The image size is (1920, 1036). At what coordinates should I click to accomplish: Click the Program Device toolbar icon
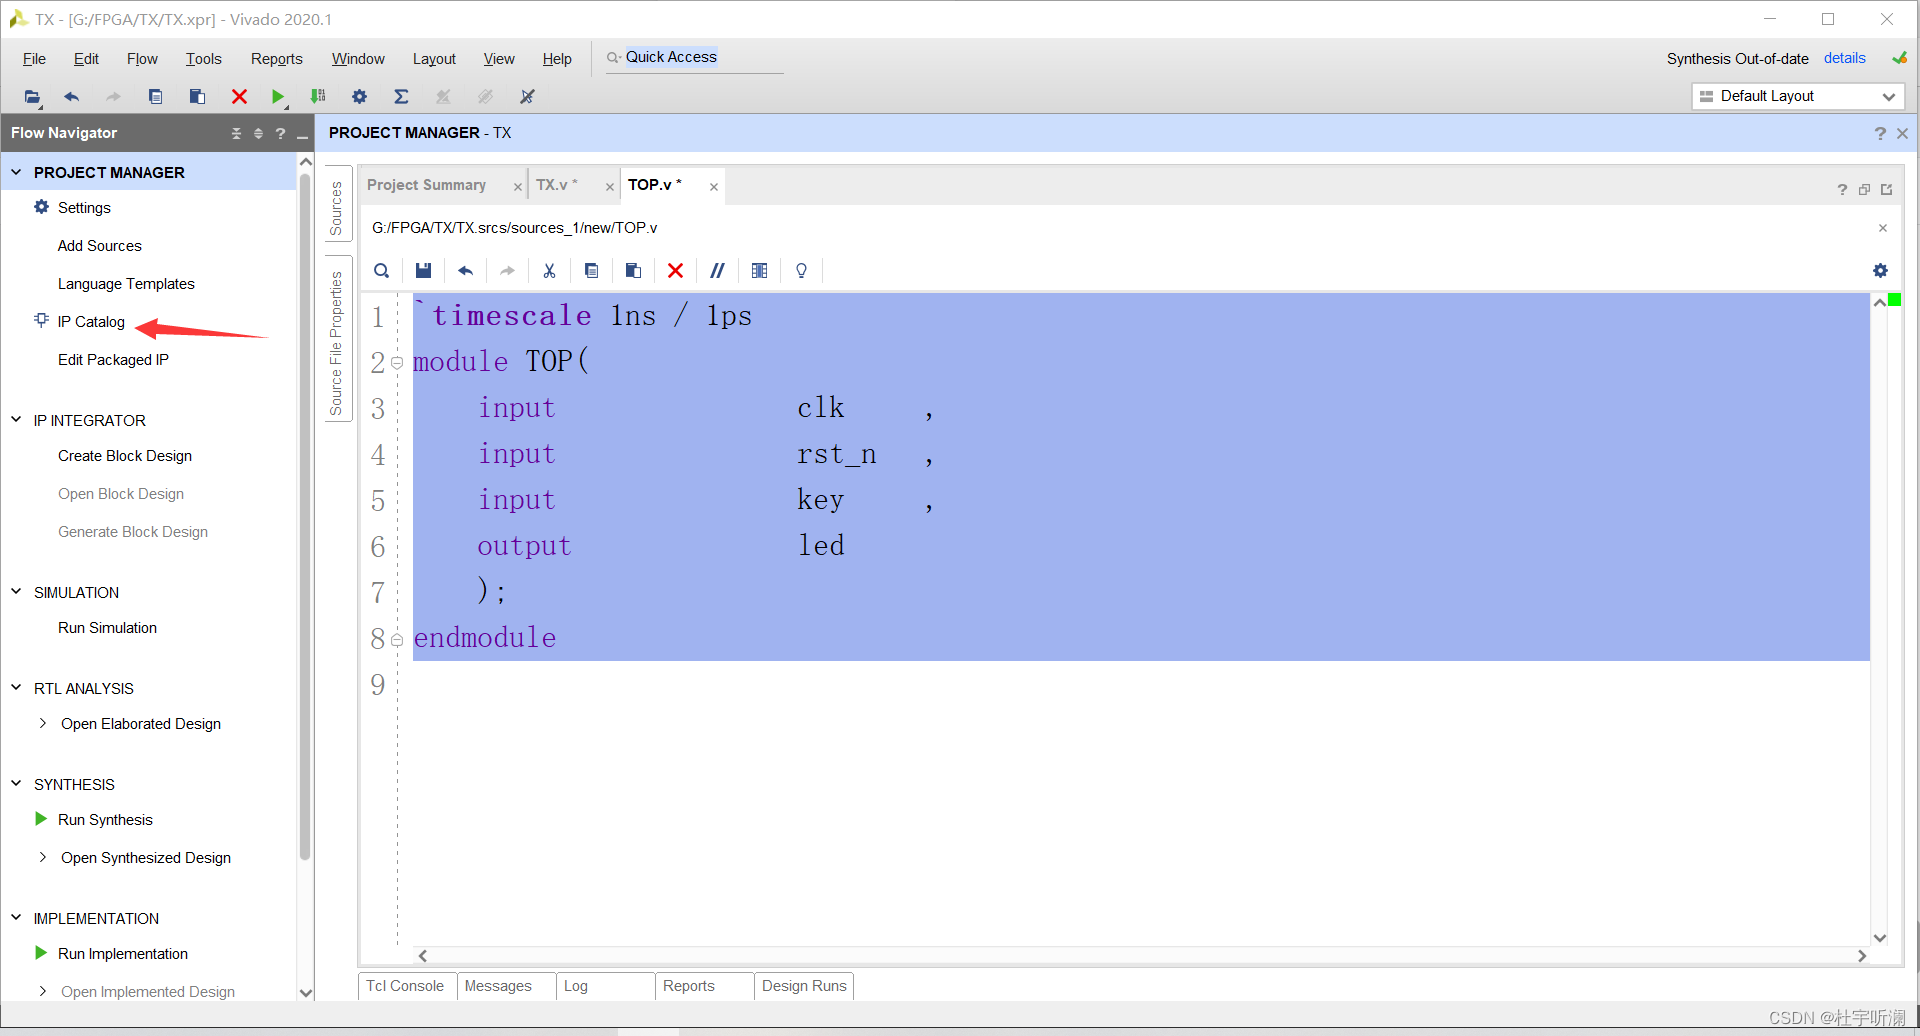pyautogui.click(x=318, y=97)
